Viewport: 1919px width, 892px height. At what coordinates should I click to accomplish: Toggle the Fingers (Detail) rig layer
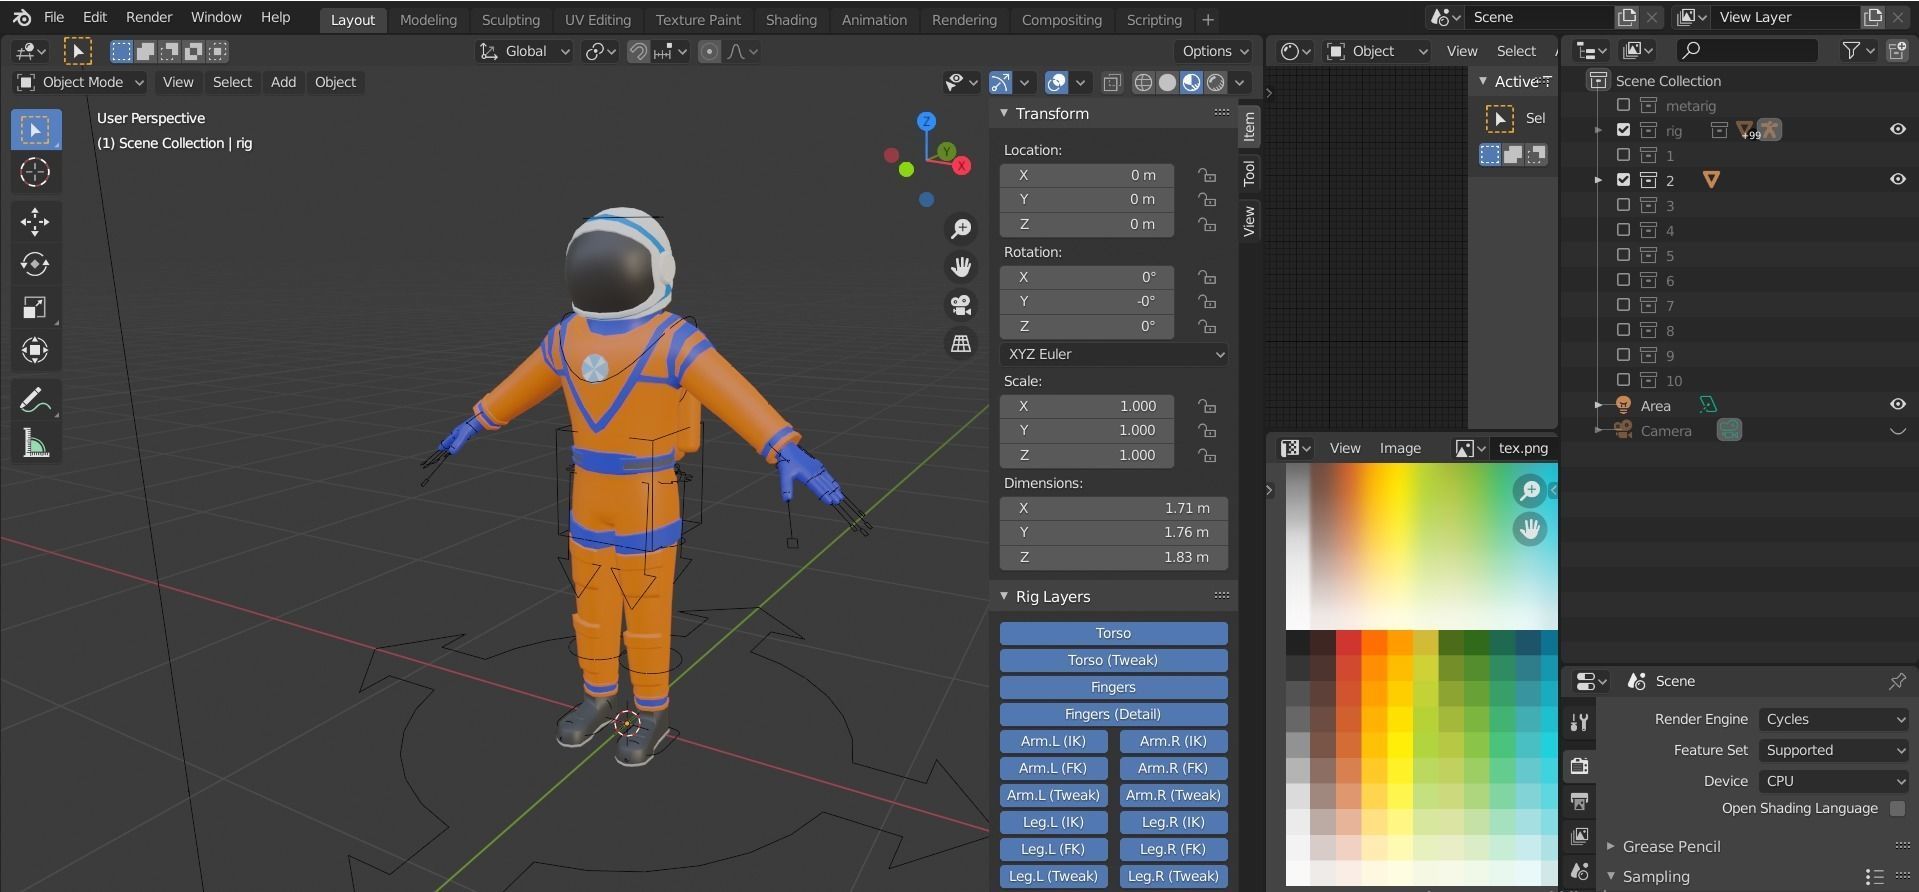click(x=1113, y=714)
